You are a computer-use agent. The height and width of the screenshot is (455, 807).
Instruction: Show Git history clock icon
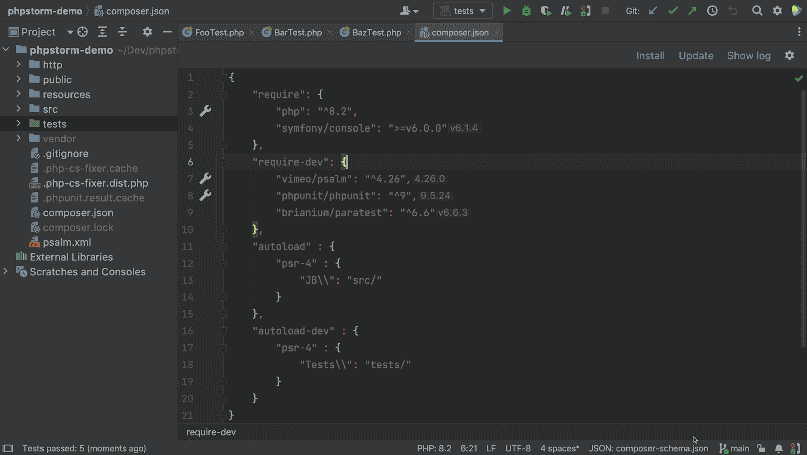[x=712, y=10]
